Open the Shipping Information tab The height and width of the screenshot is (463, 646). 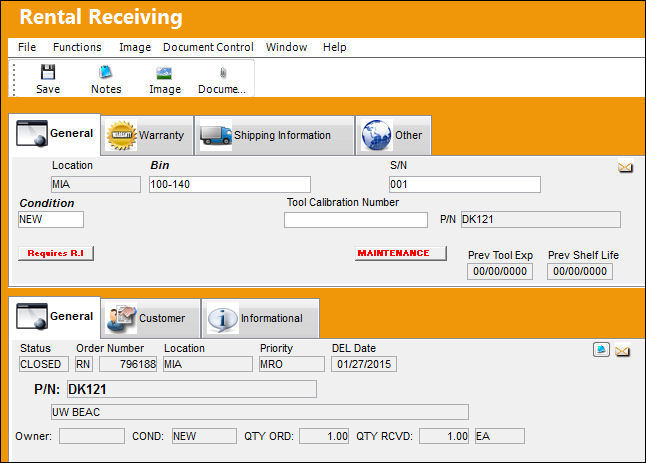tap(274, 135)
